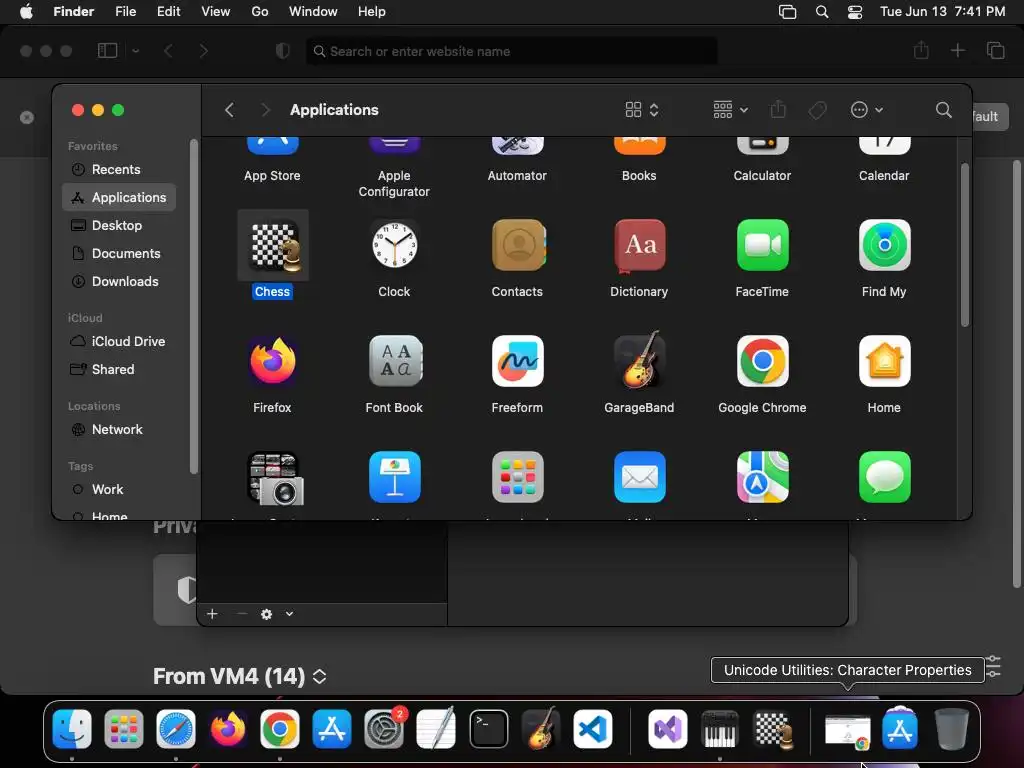Open Firefox in the Applications folder
The height and width of the screenshot is (768, 1024).
(273, 361)
